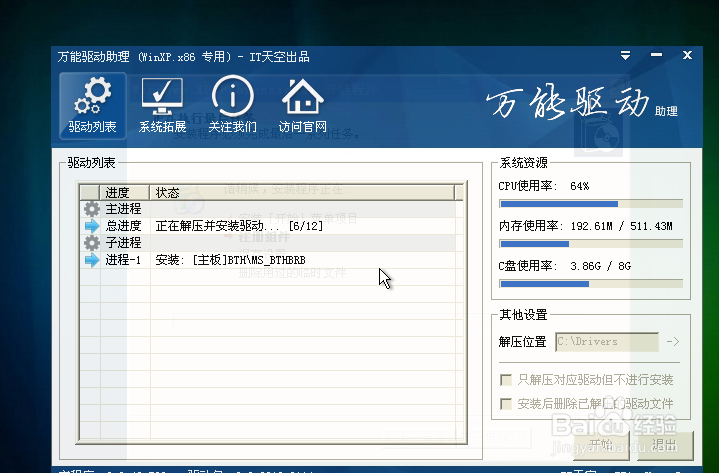
Task: Click the title bar dropdown menu arrow
Action: click(x=625, y=55)
